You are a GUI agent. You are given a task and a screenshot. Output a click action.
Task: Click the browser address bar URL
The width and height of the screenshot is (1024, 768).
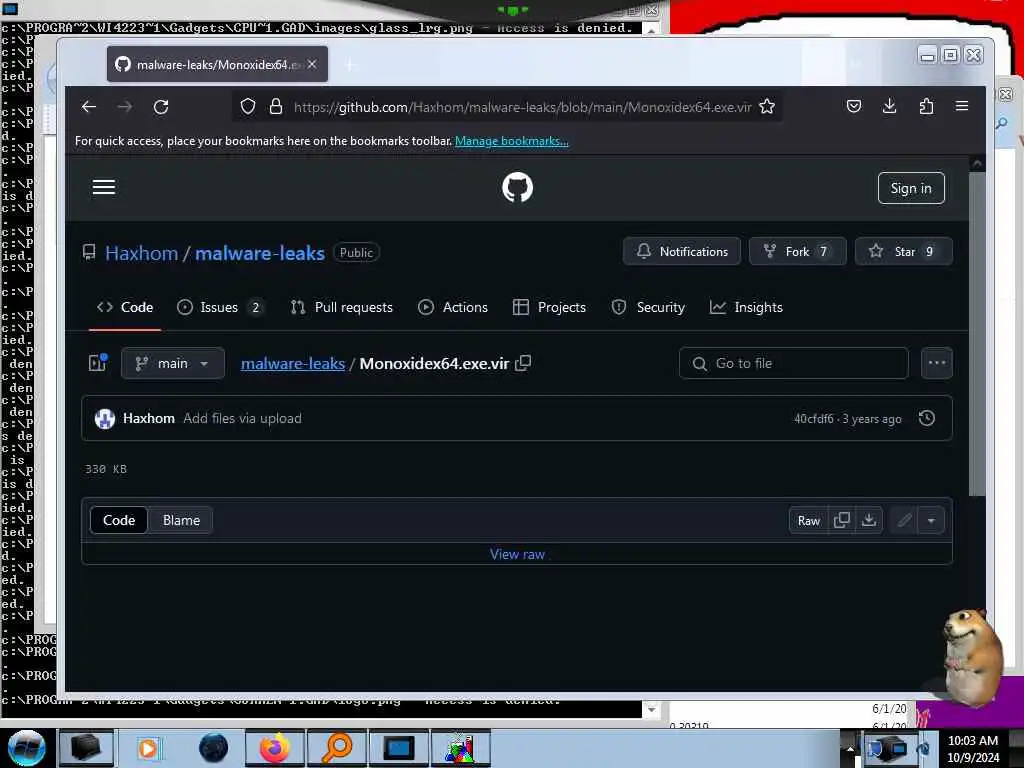[x=522, y=107]
